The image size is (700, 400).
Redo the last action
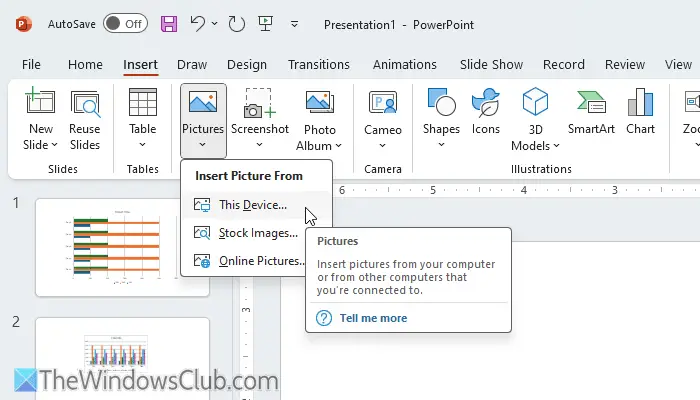tap(236, 24)
